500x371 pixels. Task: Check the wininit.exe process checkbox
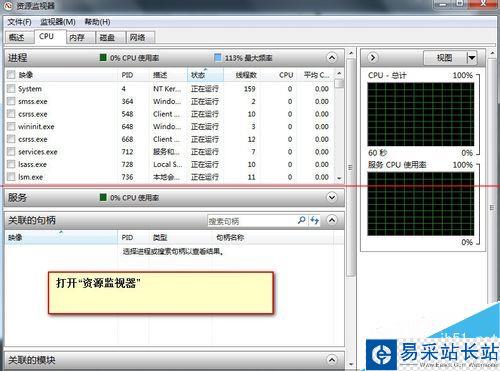[x=11, y=127]
